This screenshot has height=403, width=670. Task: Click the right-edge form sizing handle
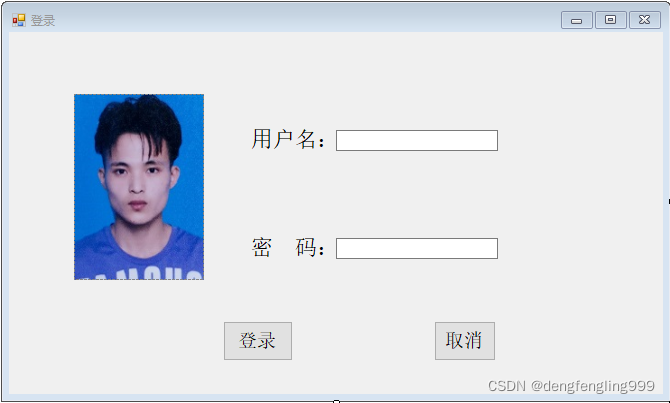pos(669,201)
